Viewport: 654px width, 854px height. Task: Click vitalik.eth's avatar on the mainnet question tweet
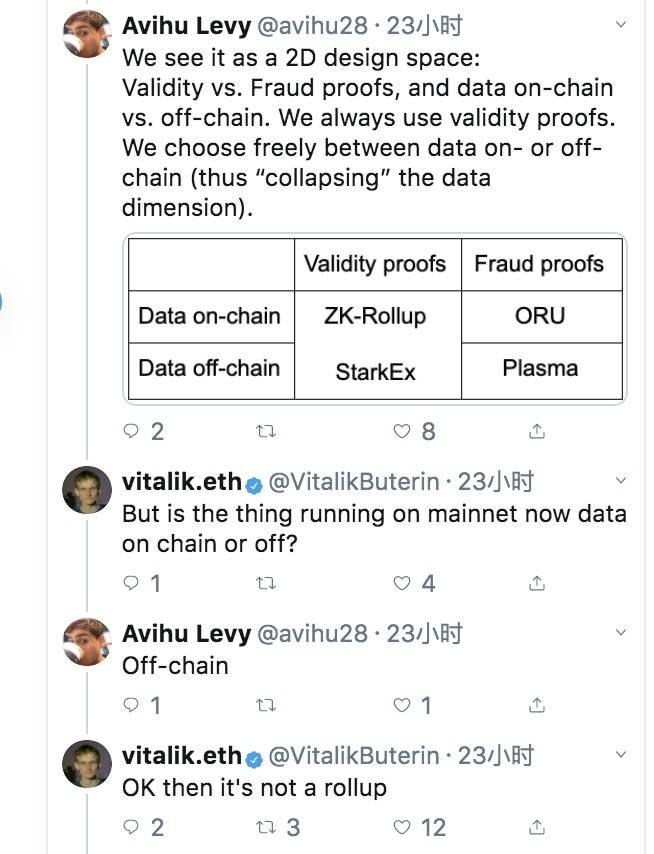point(87,491)
